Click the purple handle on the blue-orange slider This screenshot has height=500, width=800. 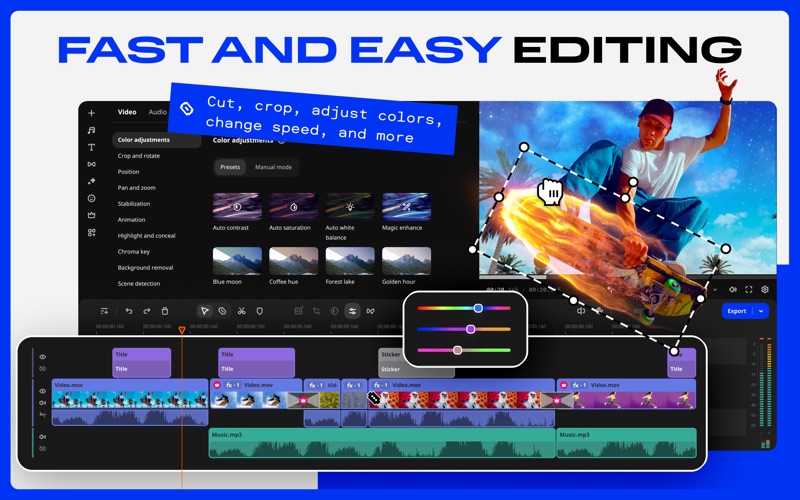(x=471, y=329)
